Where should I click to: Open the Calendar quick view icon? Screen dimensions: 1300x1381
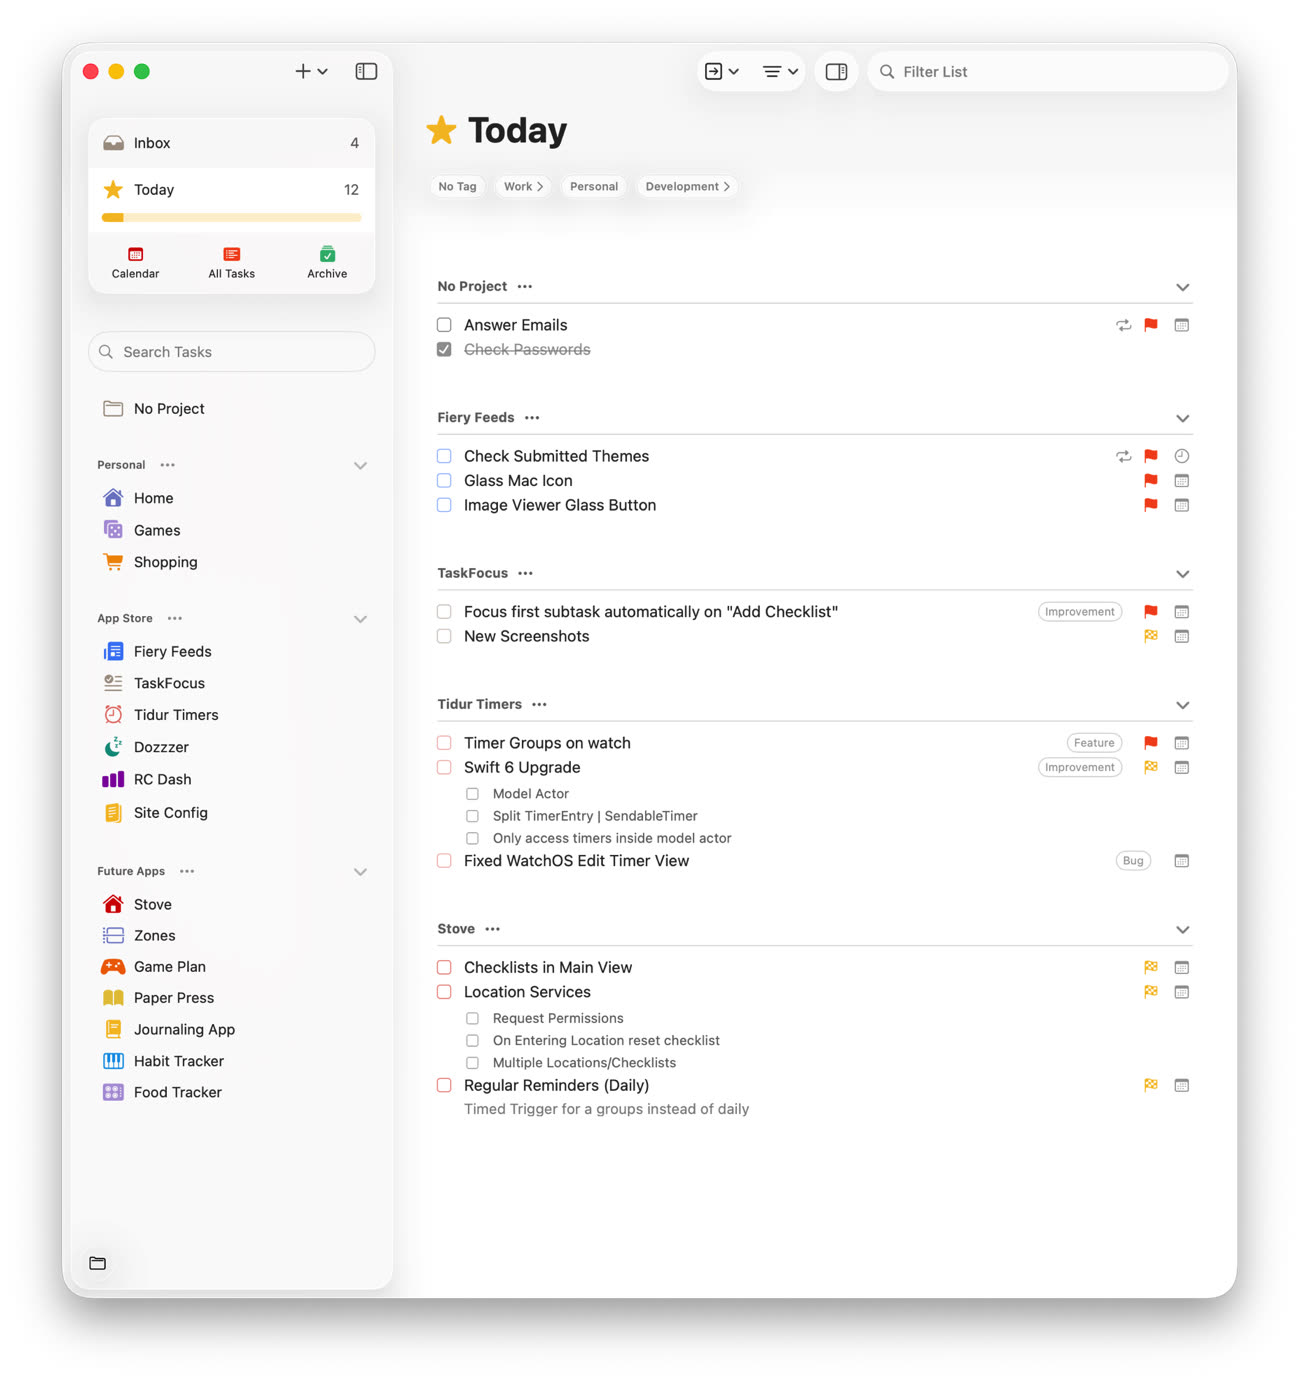135,261
